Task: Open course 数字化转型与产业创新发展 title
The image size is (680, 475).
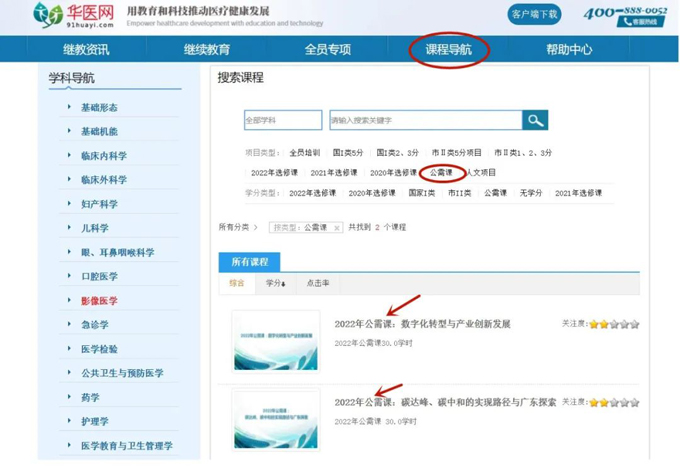Action: [422, 324]
